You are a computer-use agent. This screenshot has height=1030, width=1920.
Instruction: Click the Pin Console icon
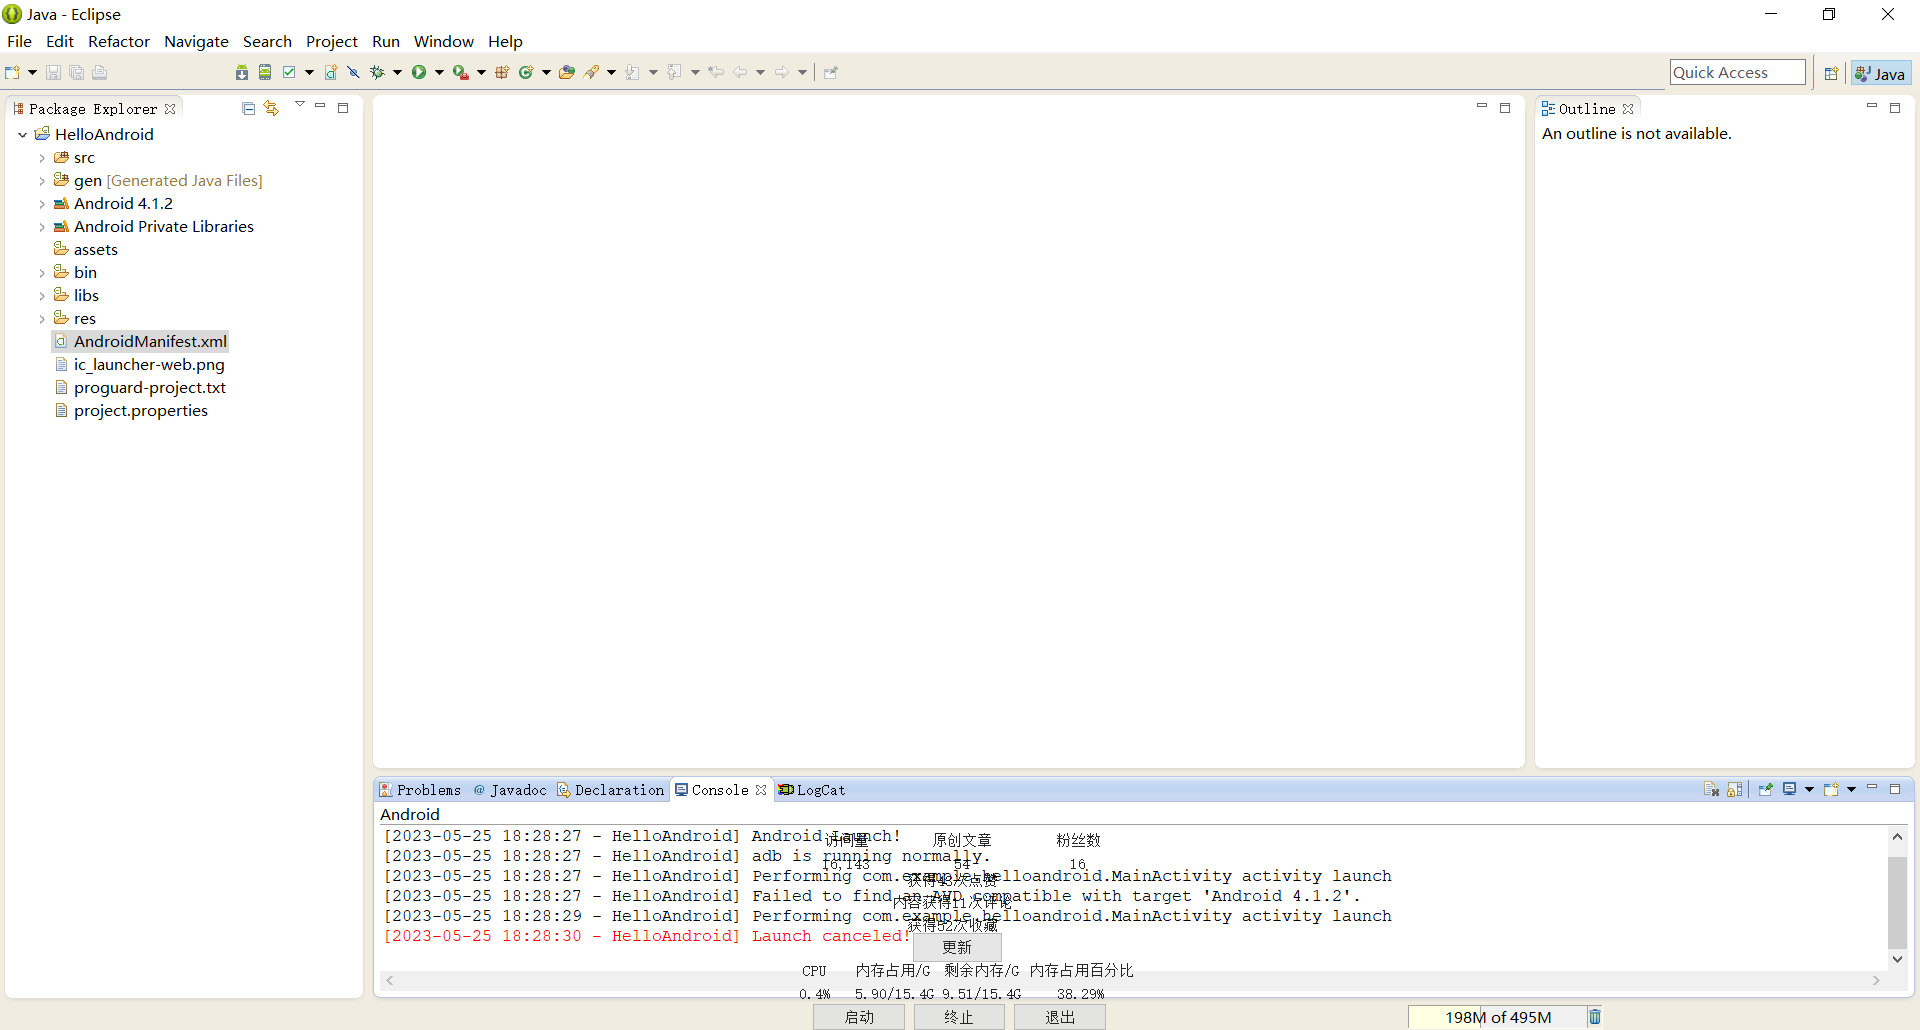[x=1765, y=790]
